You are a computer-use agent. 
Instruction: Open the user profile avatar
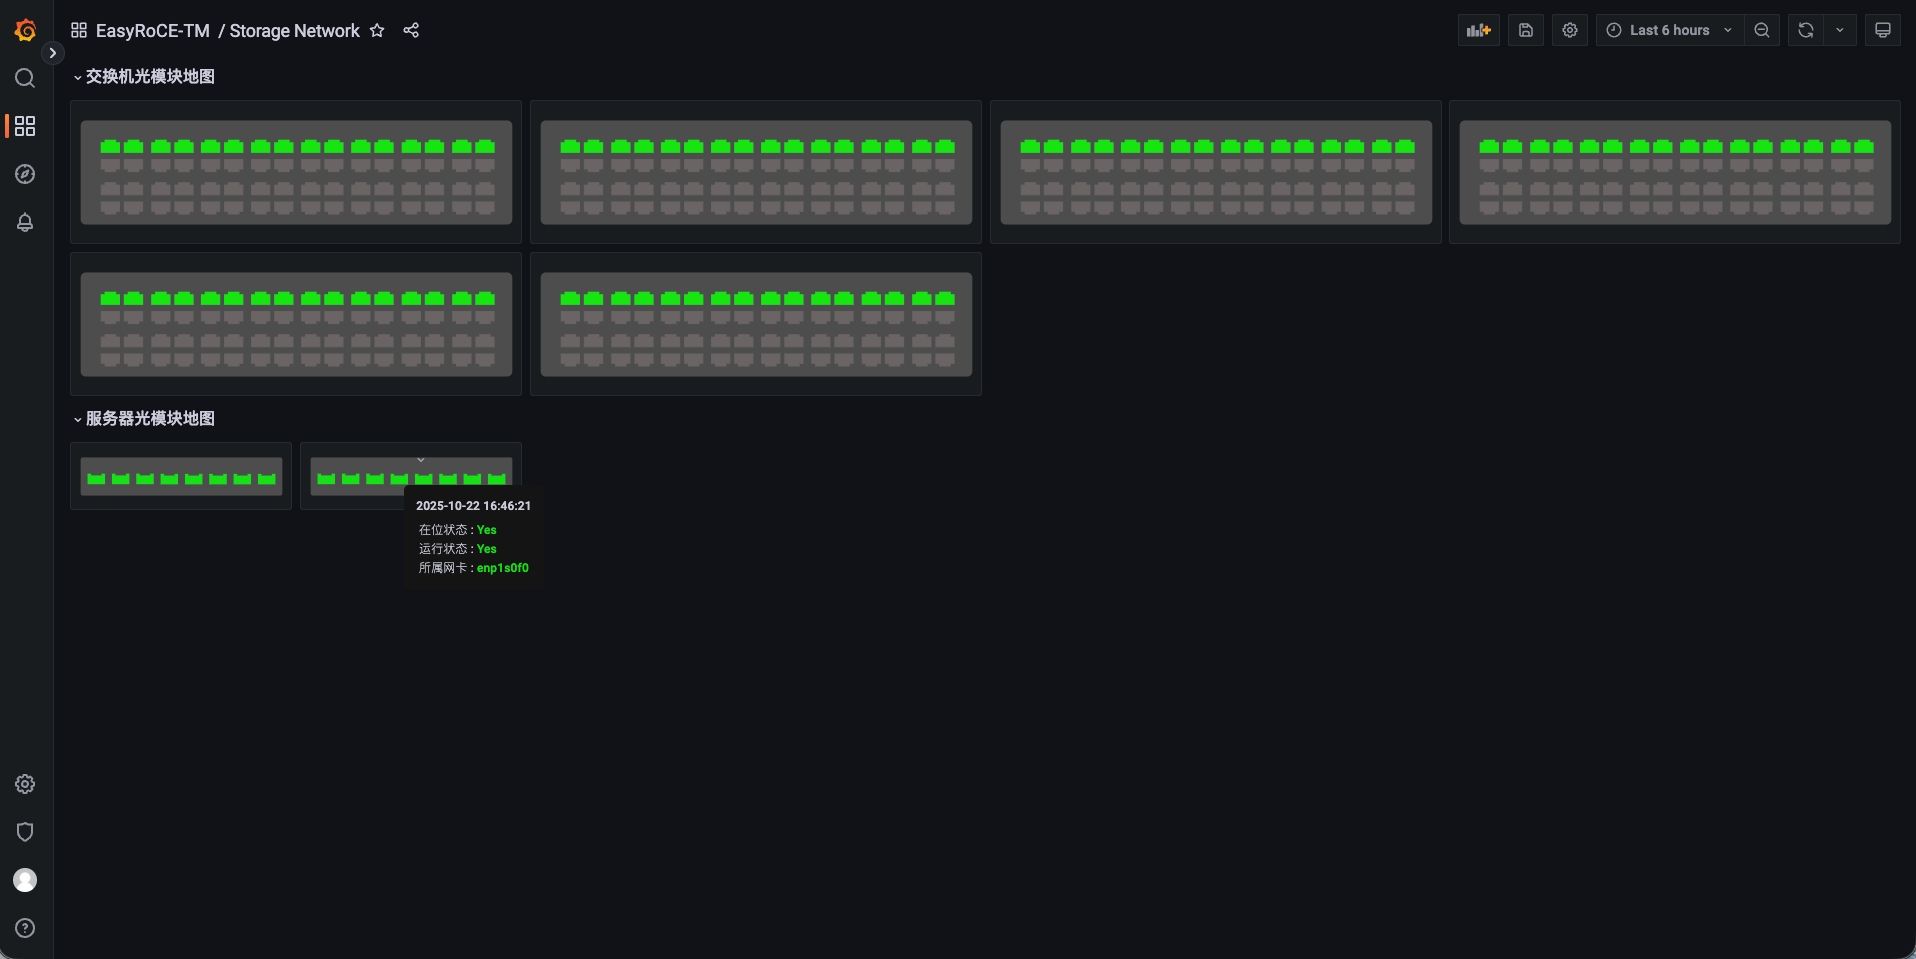coord(25,880)
